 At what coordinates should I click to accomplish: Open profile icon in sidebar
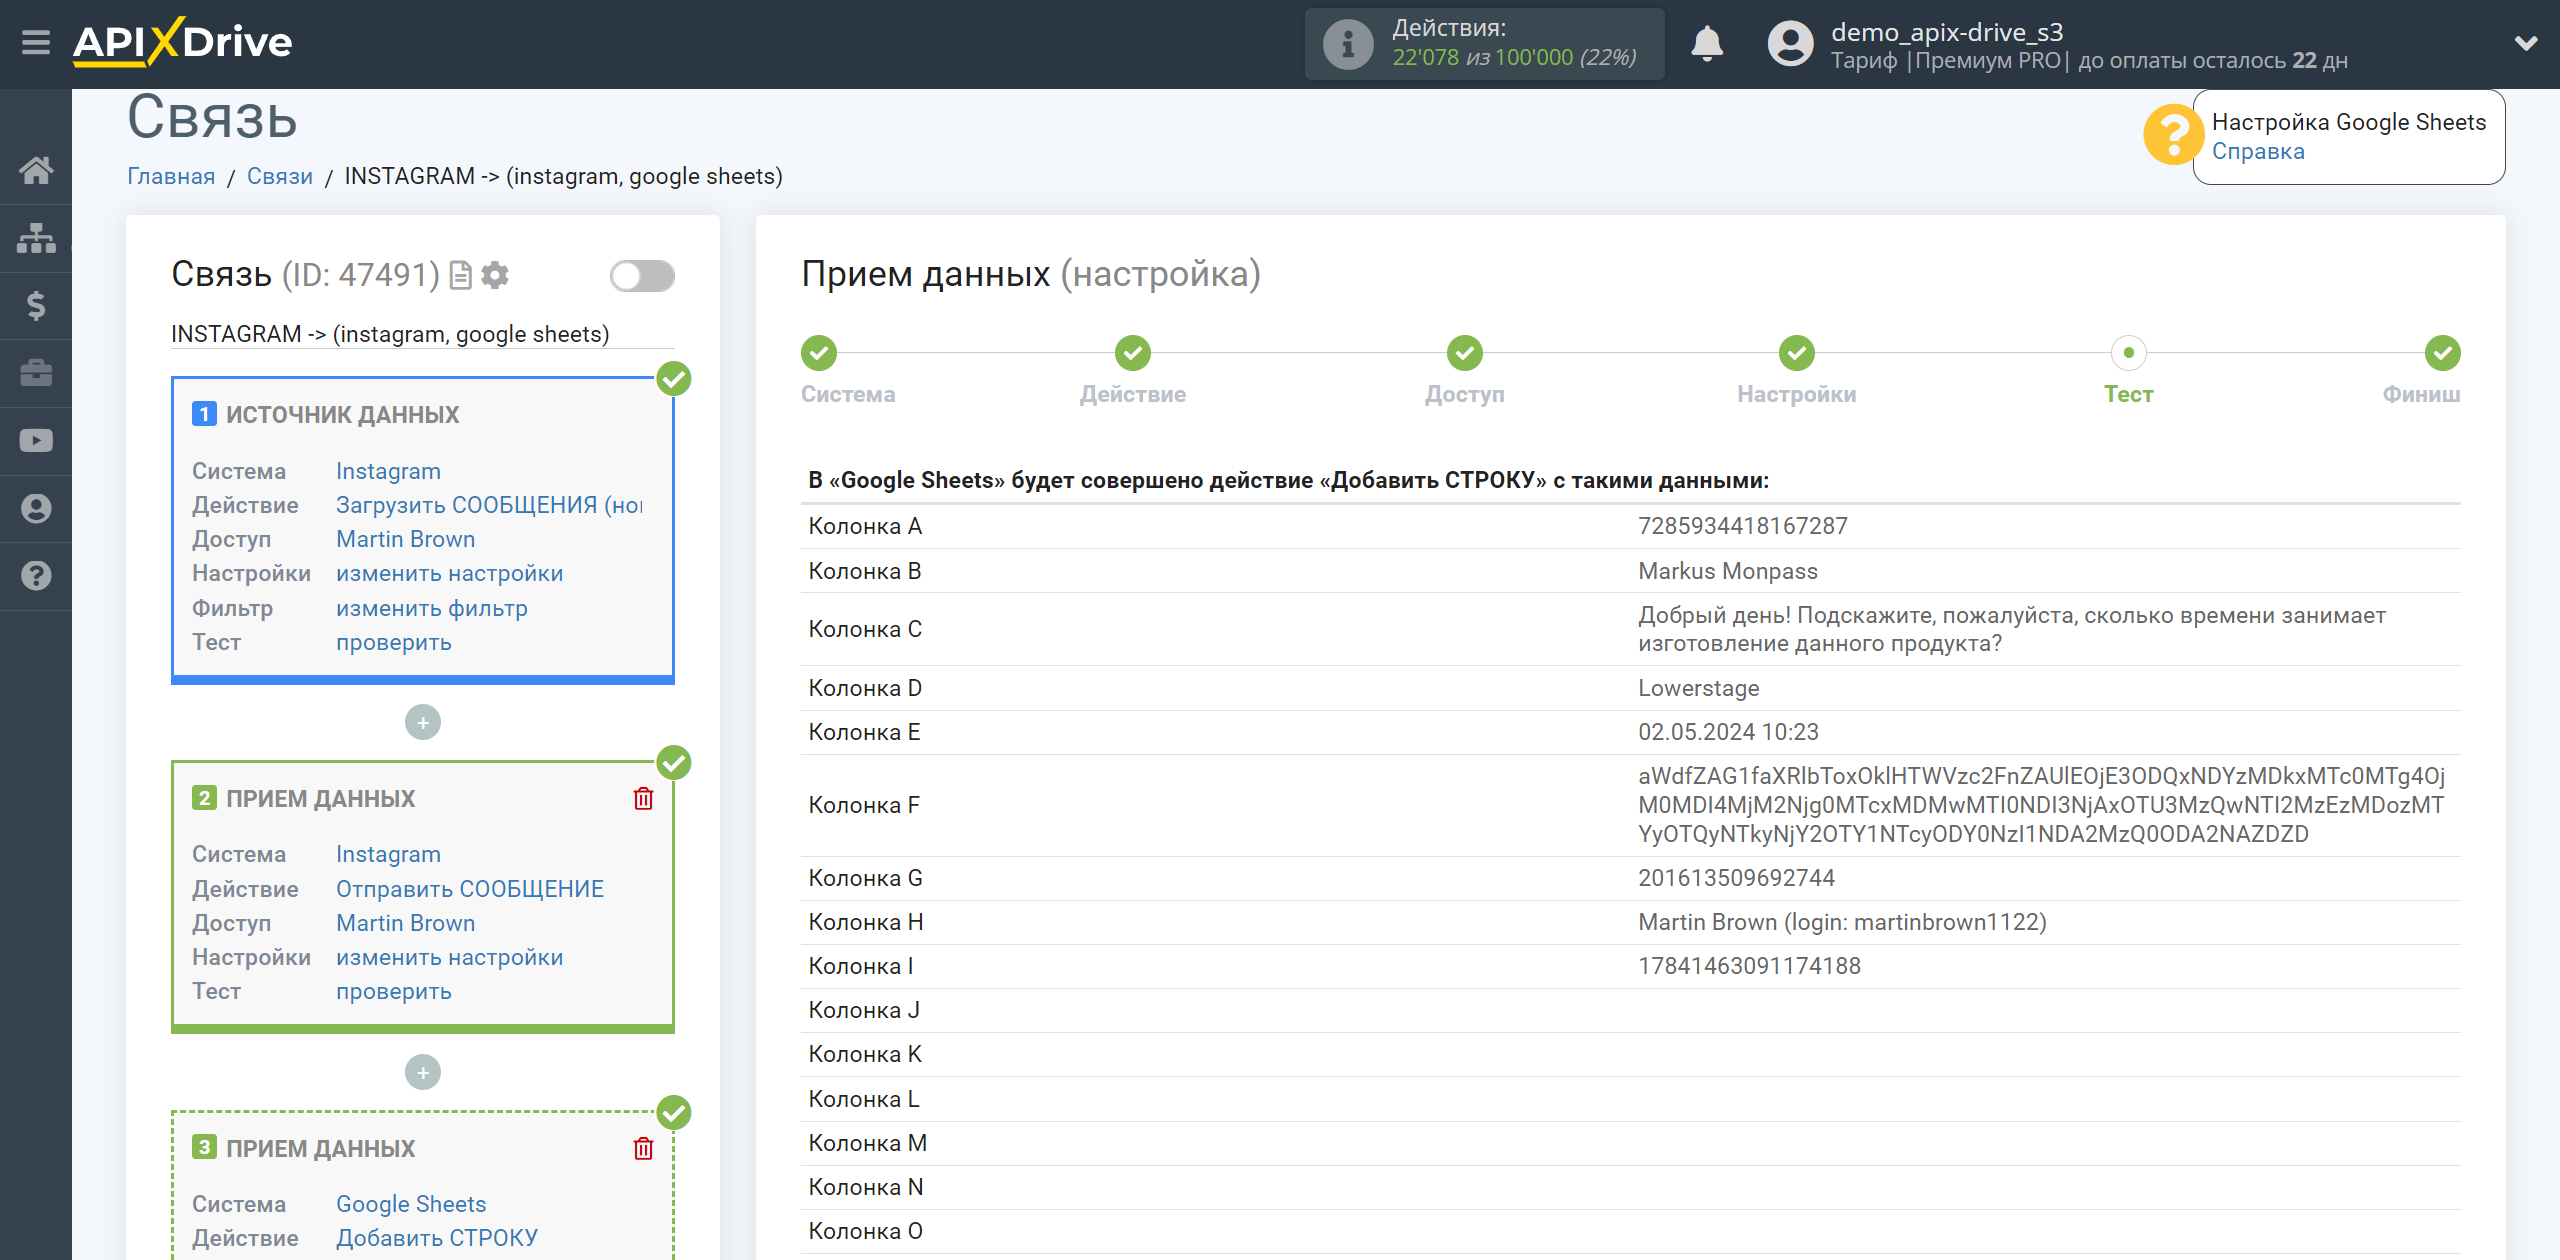pos(36,509)
